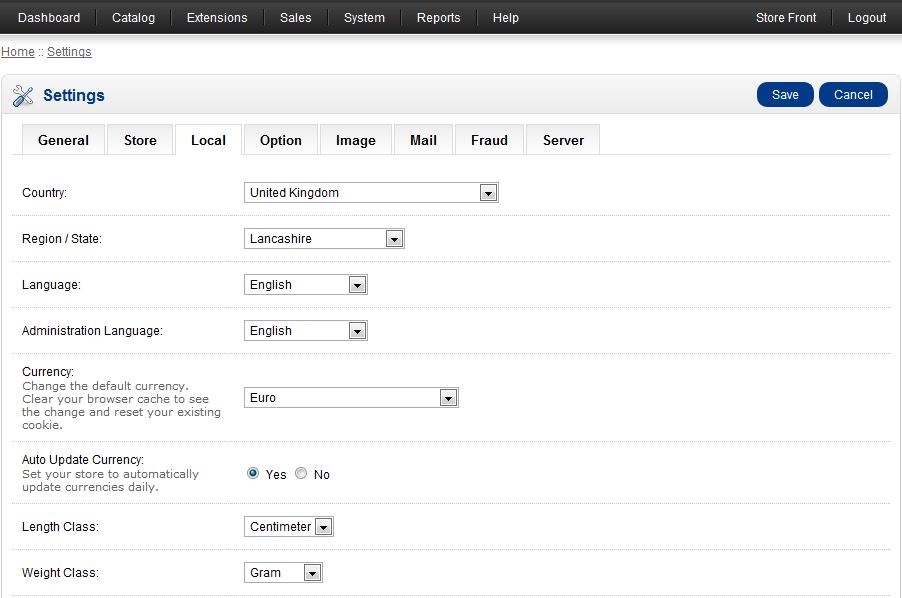902x598 pixels.
Task: Click the Weight Class label
Action: pyautogui.click(x=60, y=573)
